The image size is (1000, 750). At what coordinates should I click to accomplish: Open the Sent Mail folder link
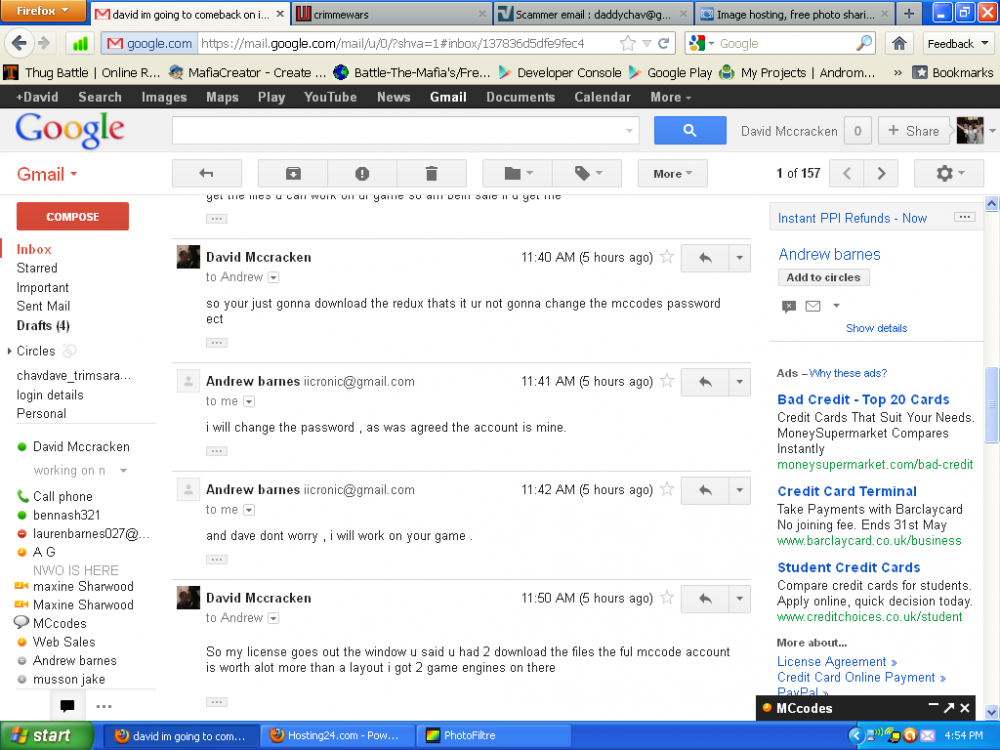pyautogui.click(x=43, y=306)
